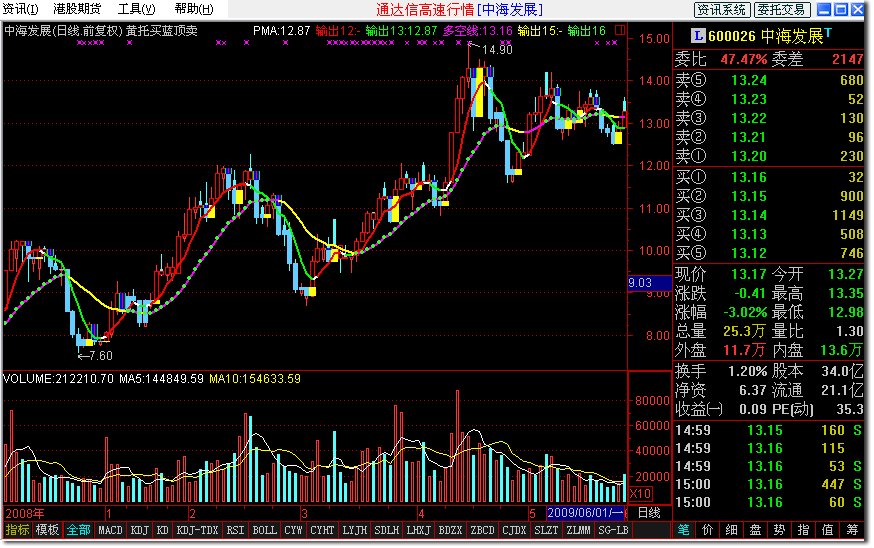
Task: Click the last 15:00 trade row with volume 60
Action: [x=769, y=502]
